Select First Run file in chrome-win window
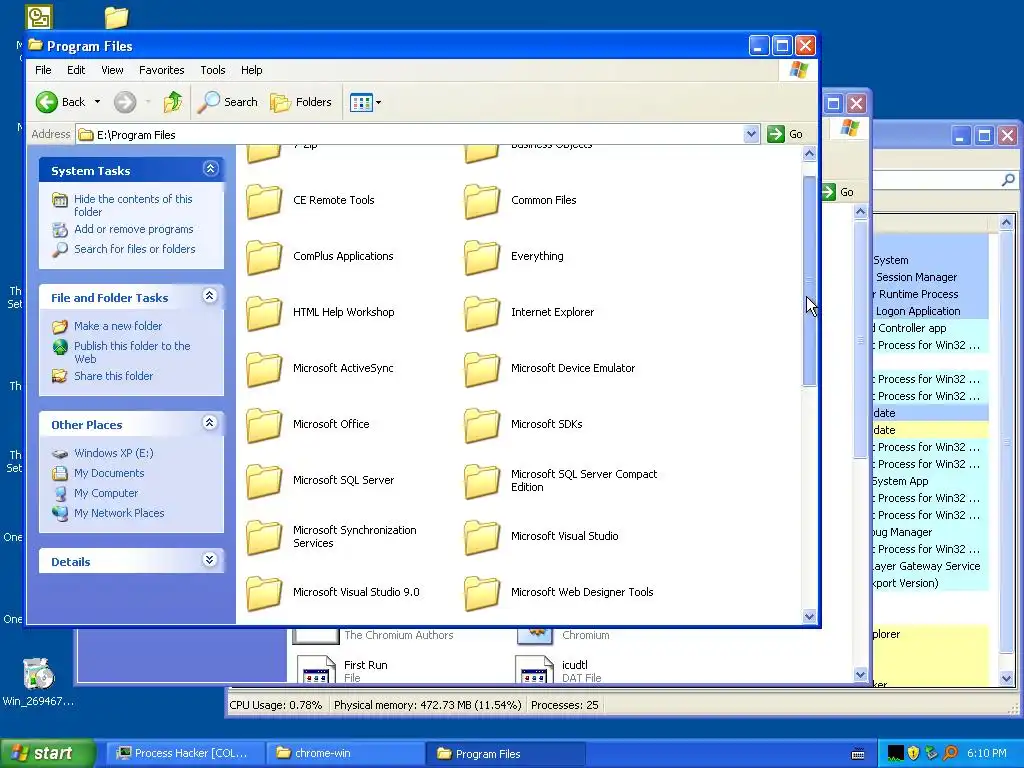This screenshot has width=1024, height=768. [342, 669]
